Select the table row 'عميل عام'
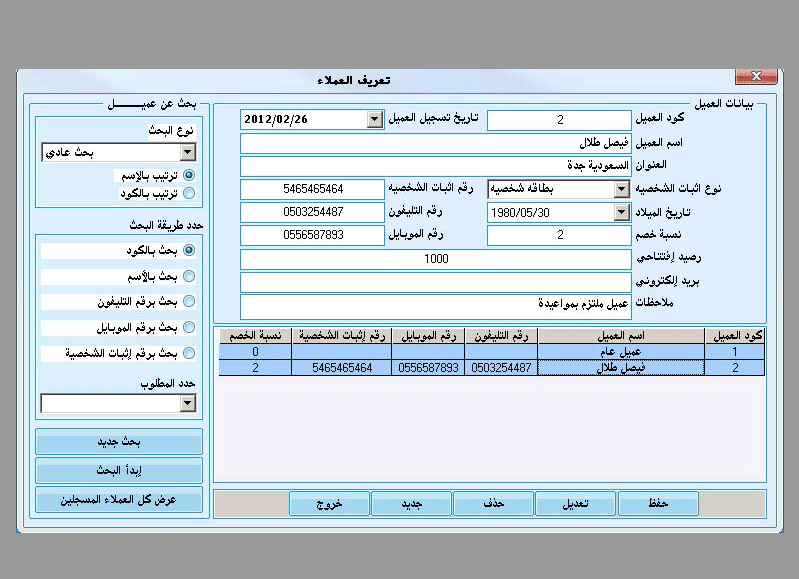The height and width of the screenshot is (579, 799). pos(492,352)
